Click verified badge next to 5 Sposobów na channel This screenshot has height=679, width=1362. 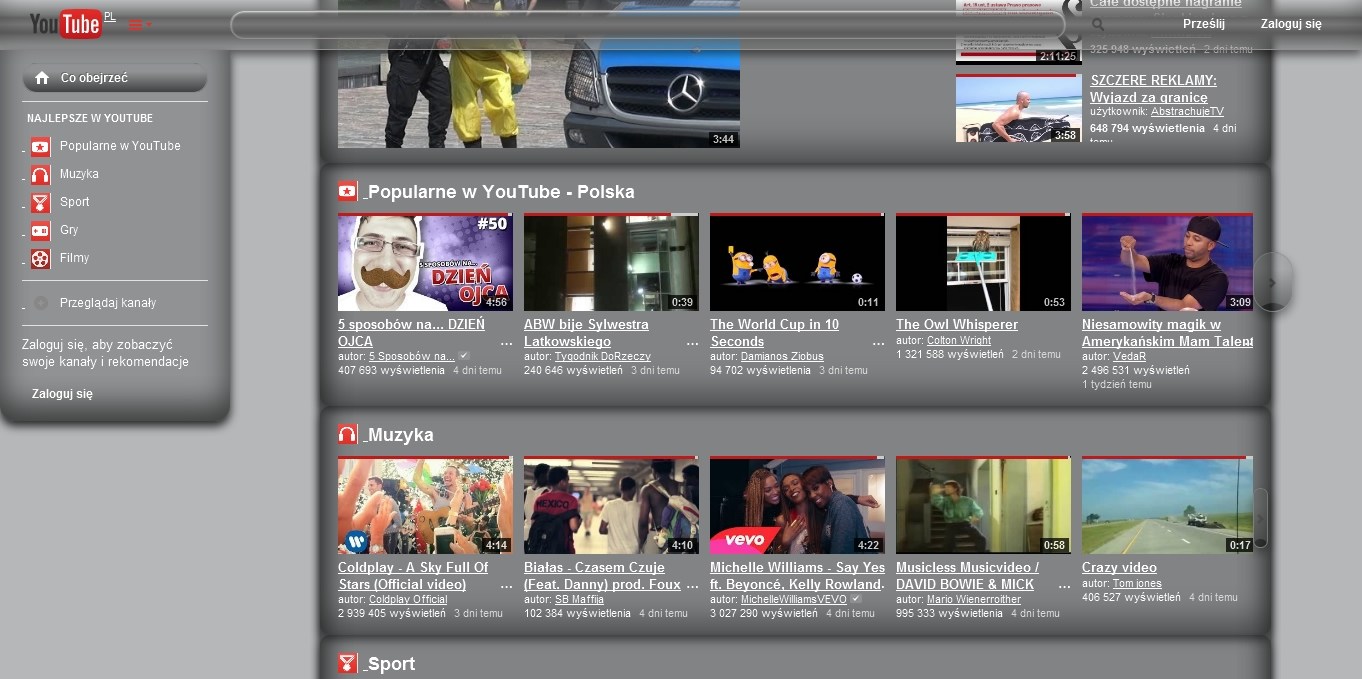(464, 356)
